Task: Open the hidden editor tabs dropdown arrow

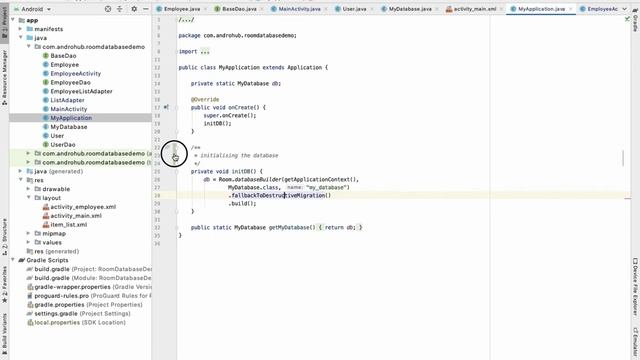Action: (624, 9)
